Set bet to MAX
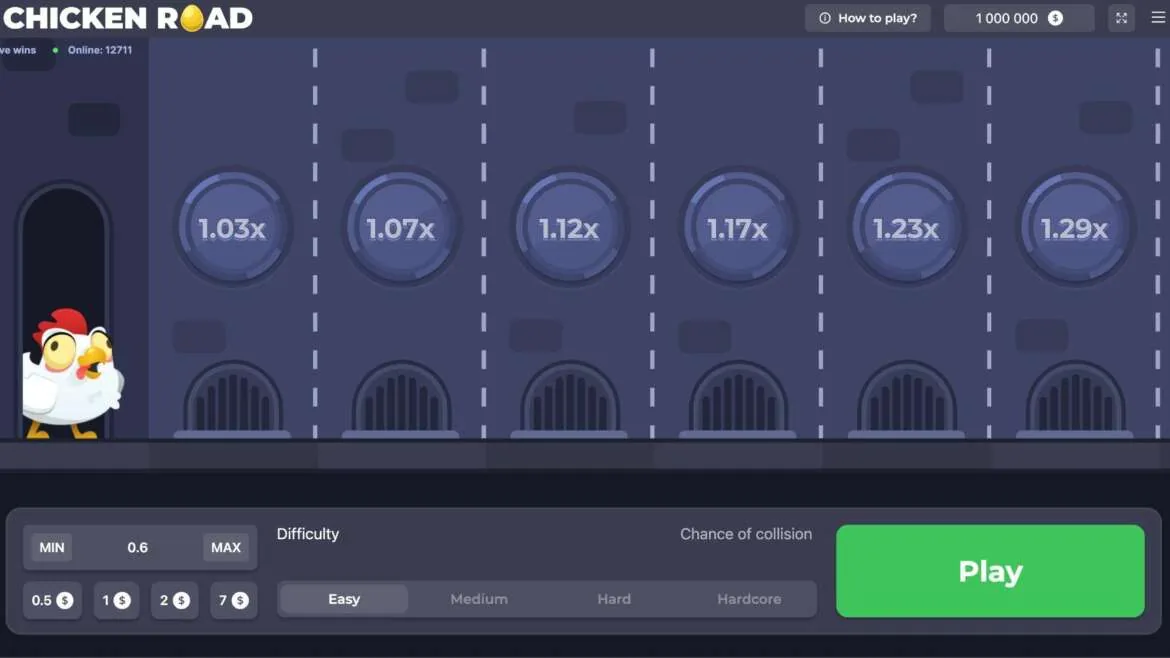Viewport: 1170px width, 658px height. [x=226, y=547]
